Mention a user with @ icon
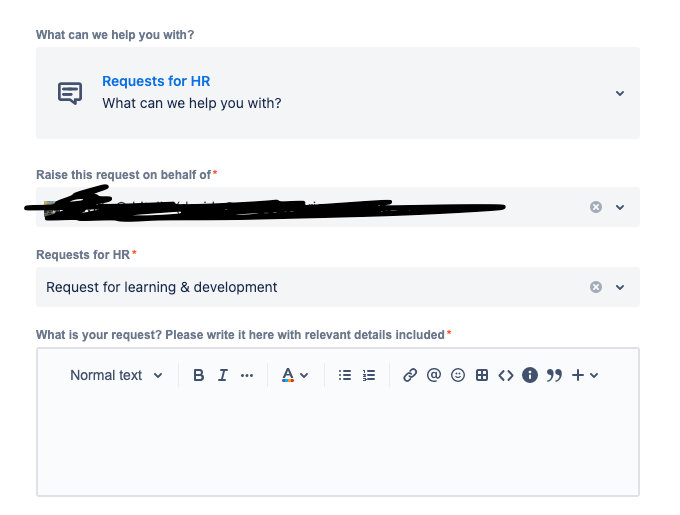 pyautogui.click(x=434, y=375)
